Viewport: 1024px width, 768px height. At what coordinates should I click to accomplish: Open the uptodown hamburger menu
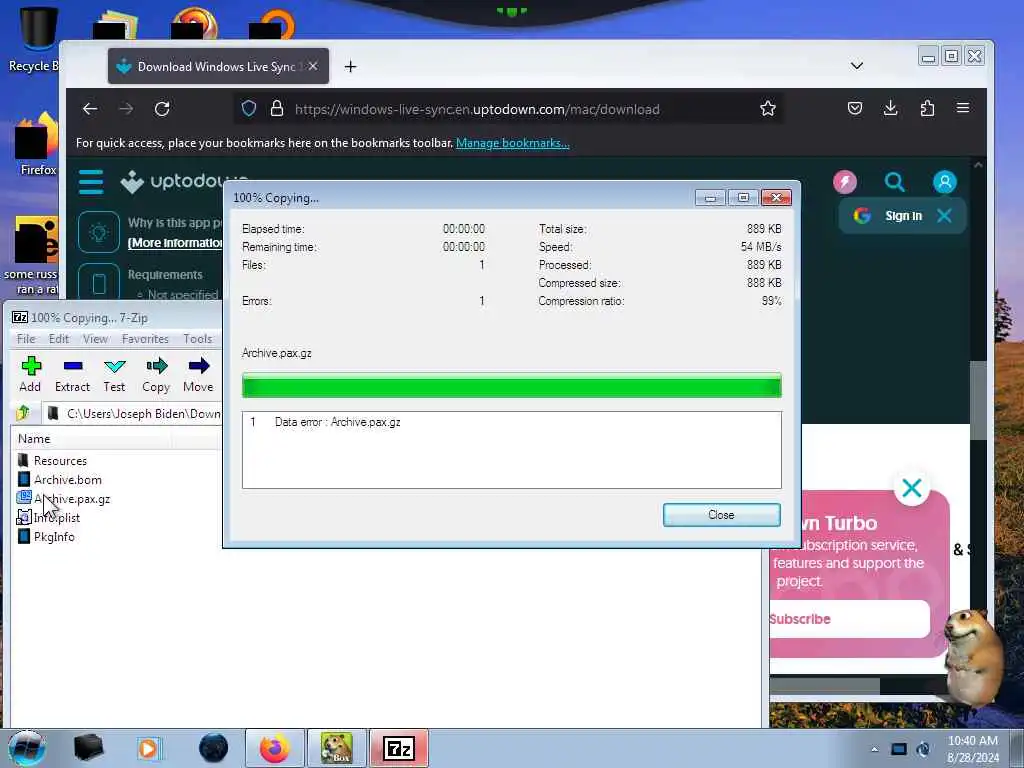coord(91,182)
